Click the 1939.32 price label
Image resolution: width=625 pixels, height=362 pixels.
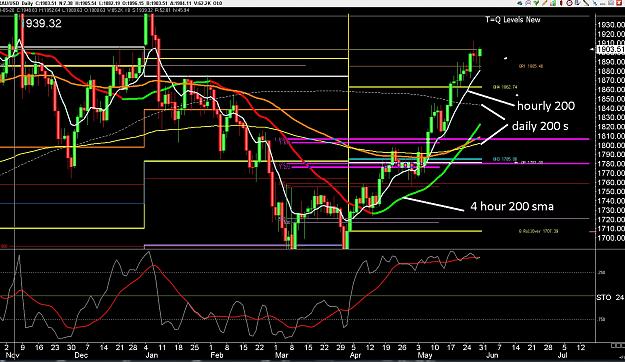[x=41, y=24]
